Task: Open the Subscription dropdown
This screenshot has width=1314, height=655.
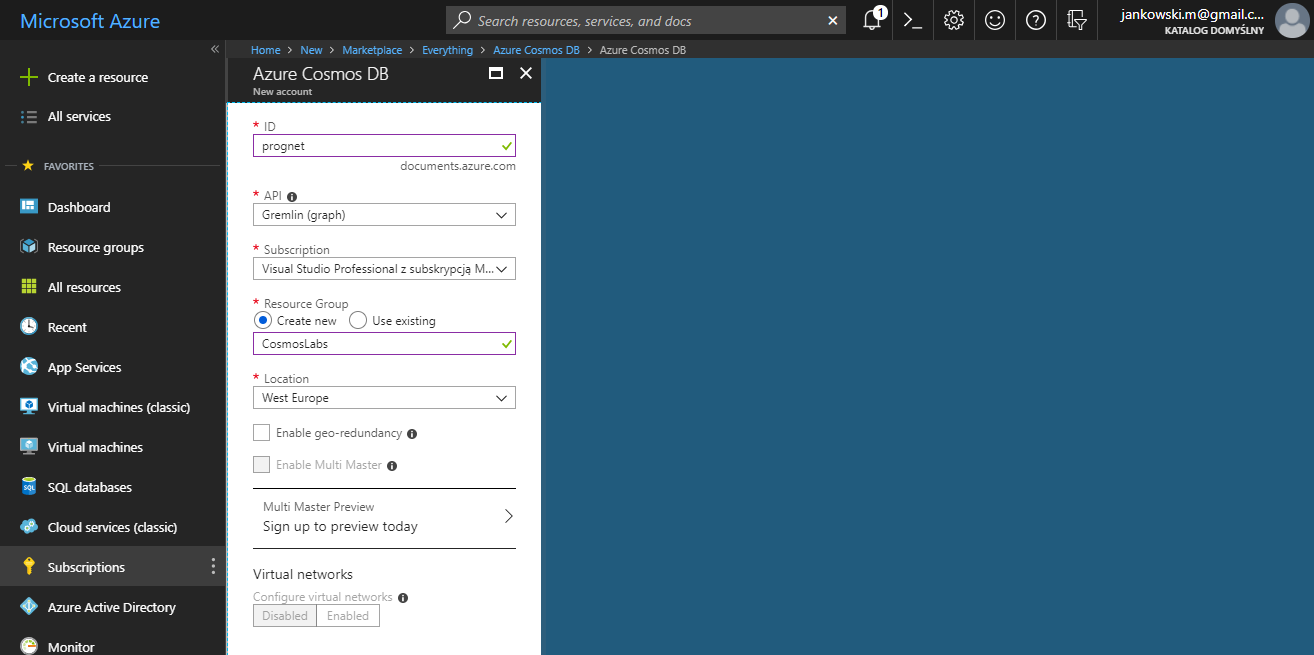Action: click(384, 268)
